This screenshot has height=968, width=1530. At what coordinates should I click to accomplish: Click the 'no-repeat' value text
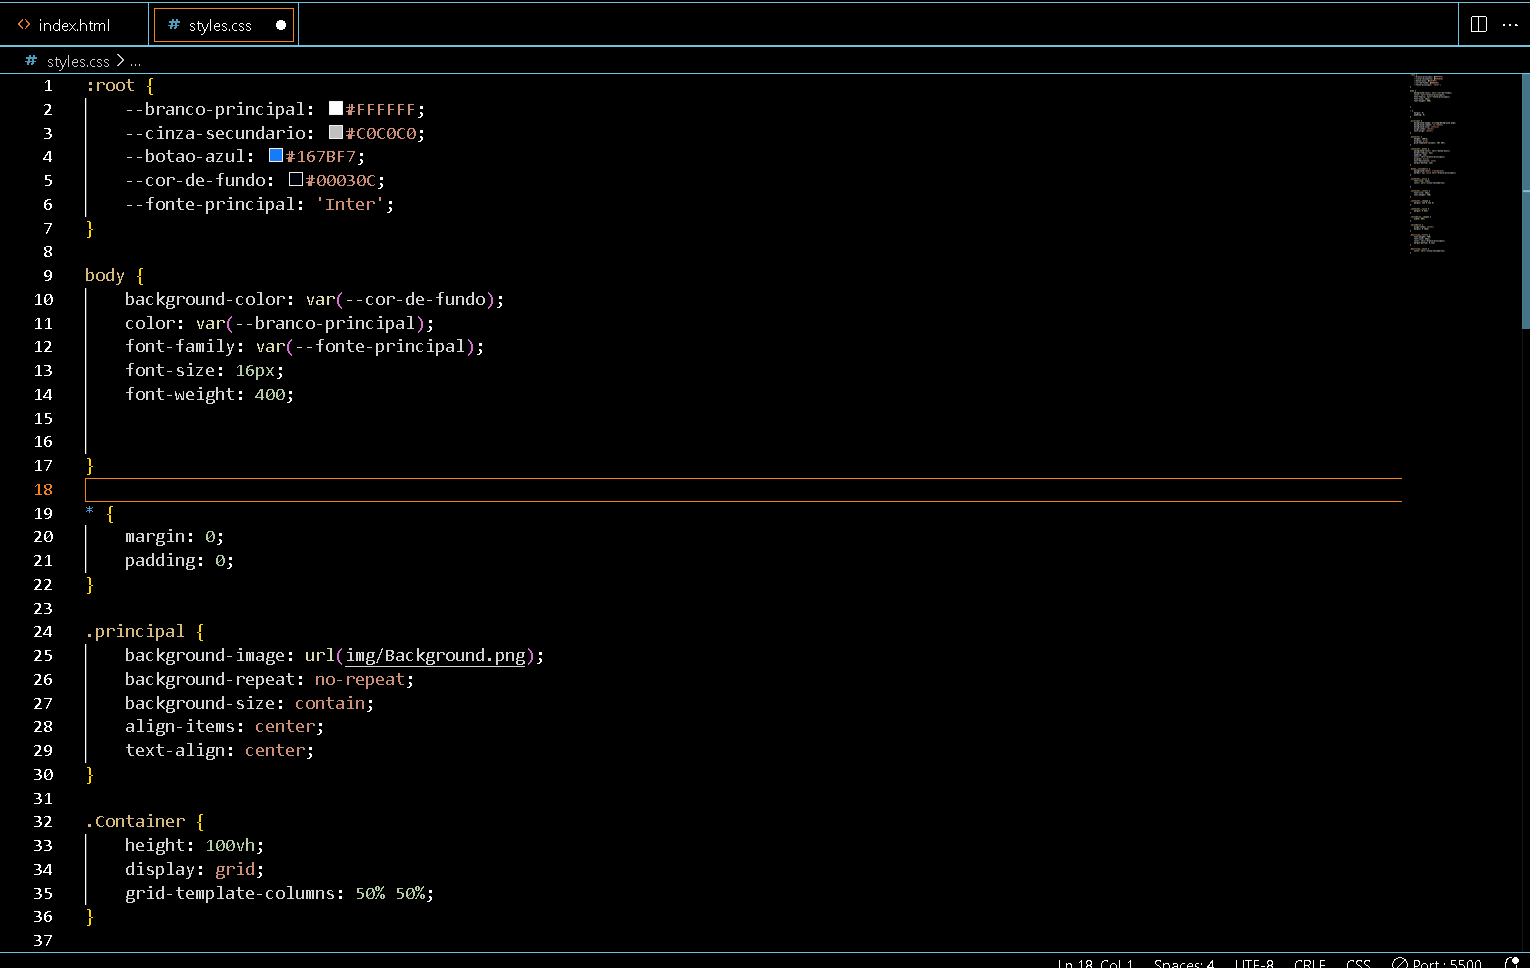point(360,679)
